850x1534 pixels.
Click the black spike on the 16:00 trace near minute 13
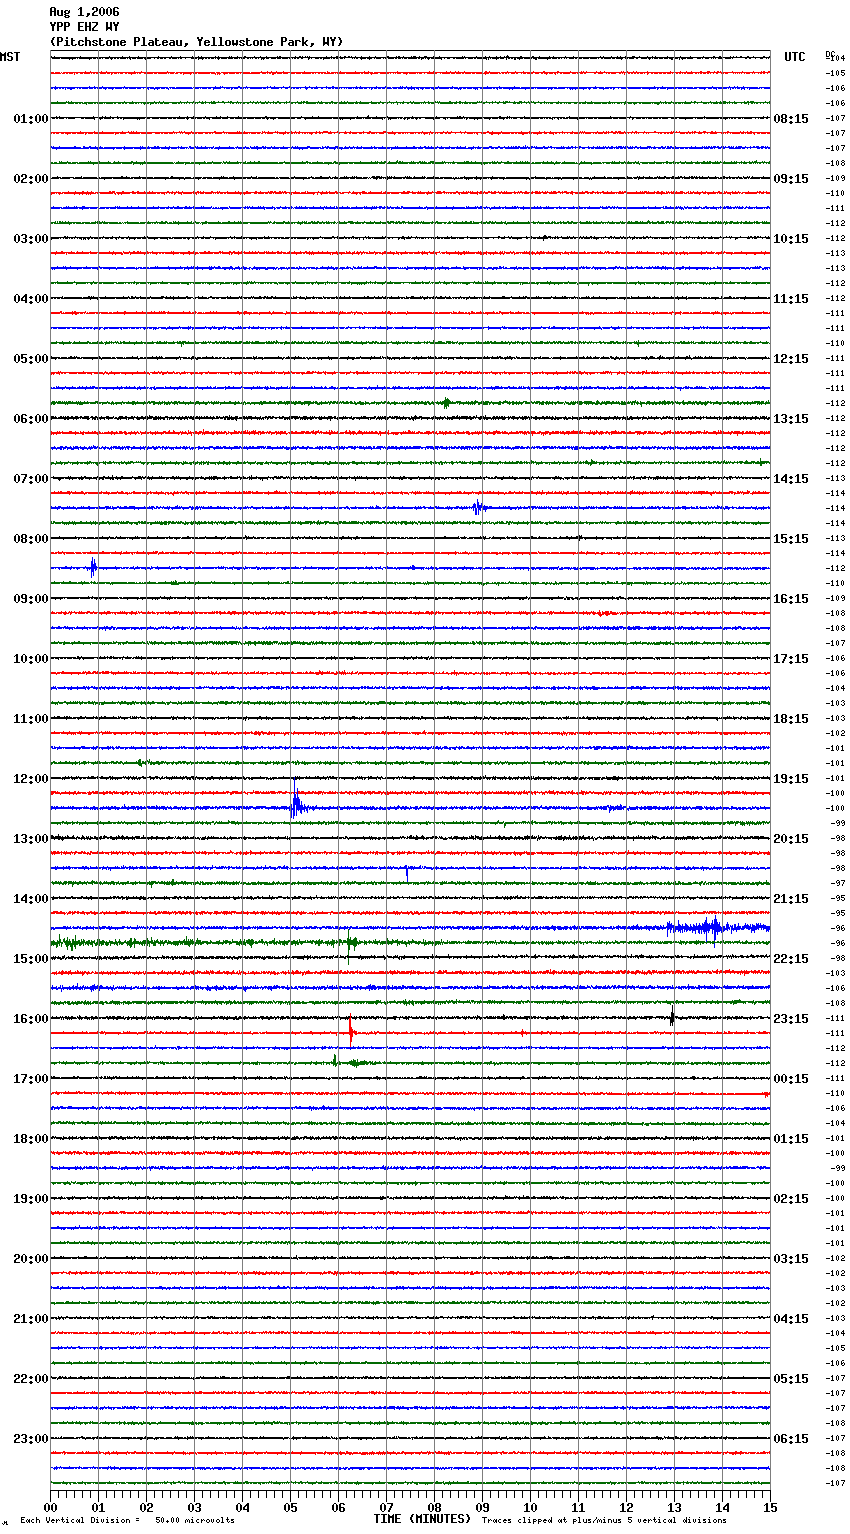[672, 1018]
